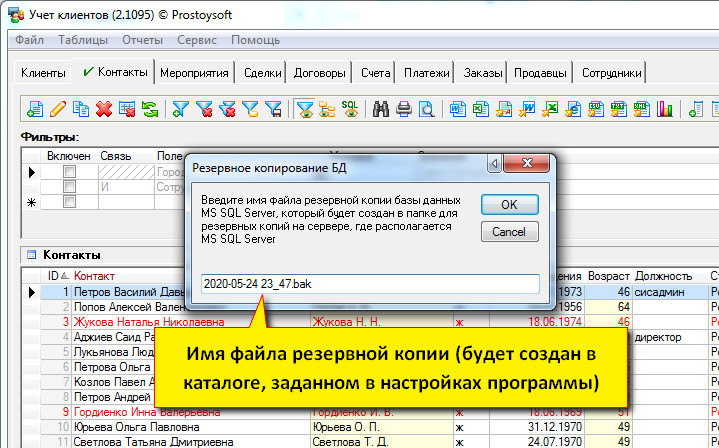This screenshot has height=448, width=719.
Task: Click the print preview magnifier icon
Action: [x=426, y=109]
